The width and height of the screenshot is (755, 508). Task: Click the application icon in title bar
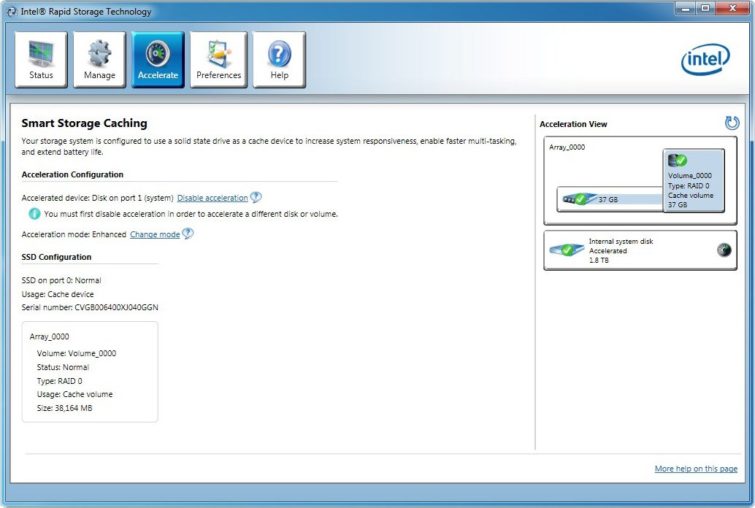tap(12, 12)
